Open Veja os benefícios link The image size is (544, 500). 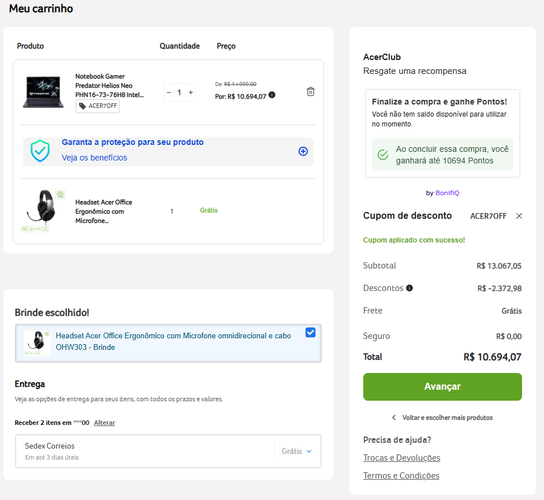[x=94, y=158]
